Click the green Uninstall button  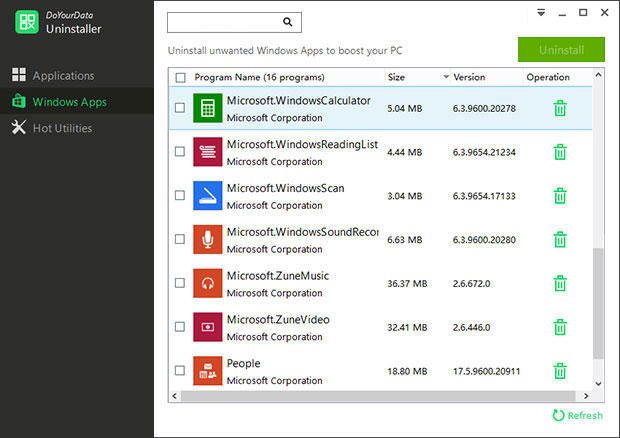561,50
